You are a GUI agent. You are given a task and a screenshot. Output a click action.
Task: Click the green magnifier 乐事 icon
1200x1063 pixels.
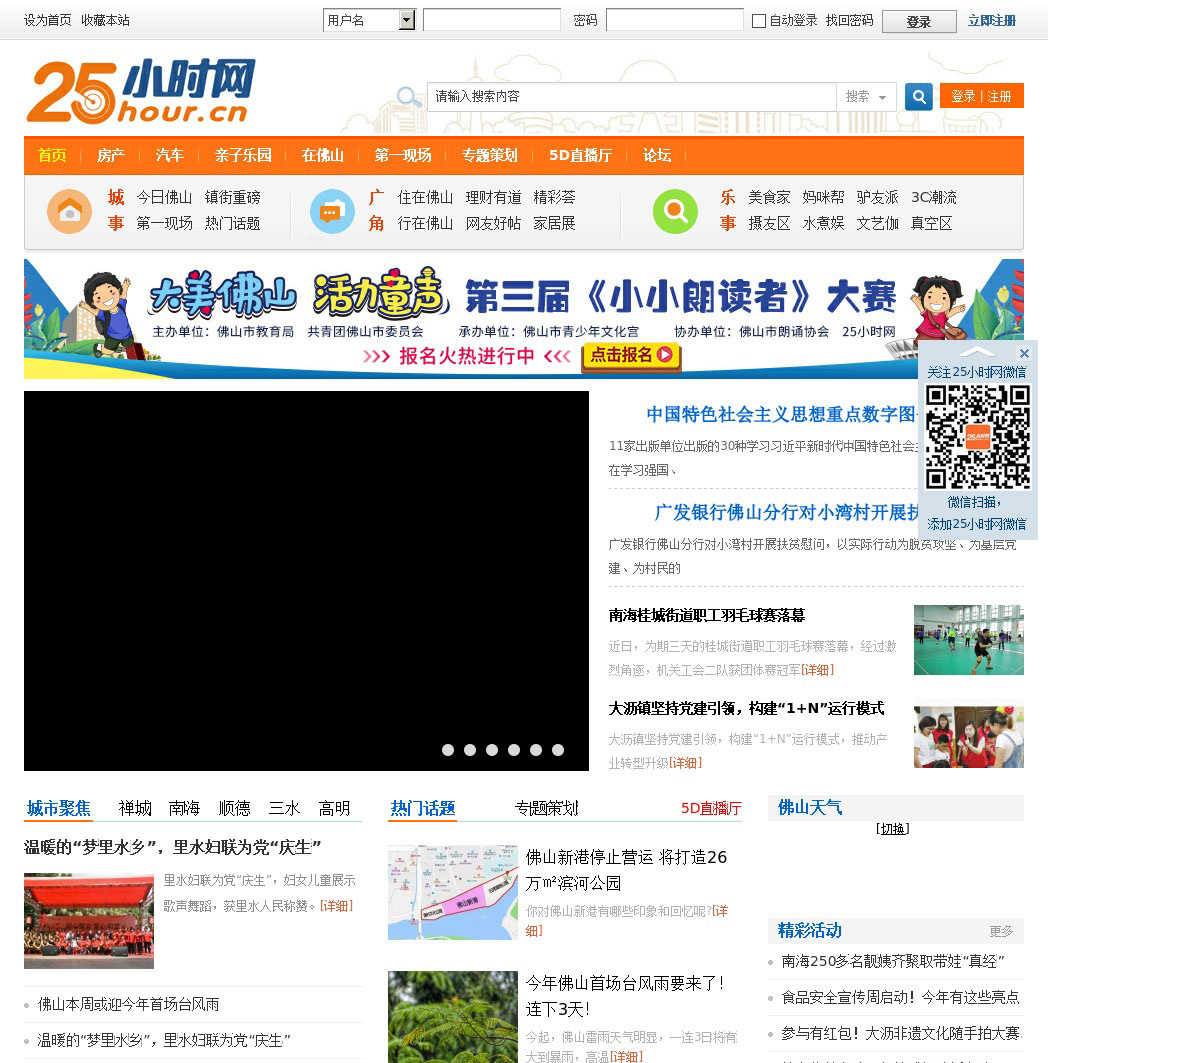click(x=675, y=211)
